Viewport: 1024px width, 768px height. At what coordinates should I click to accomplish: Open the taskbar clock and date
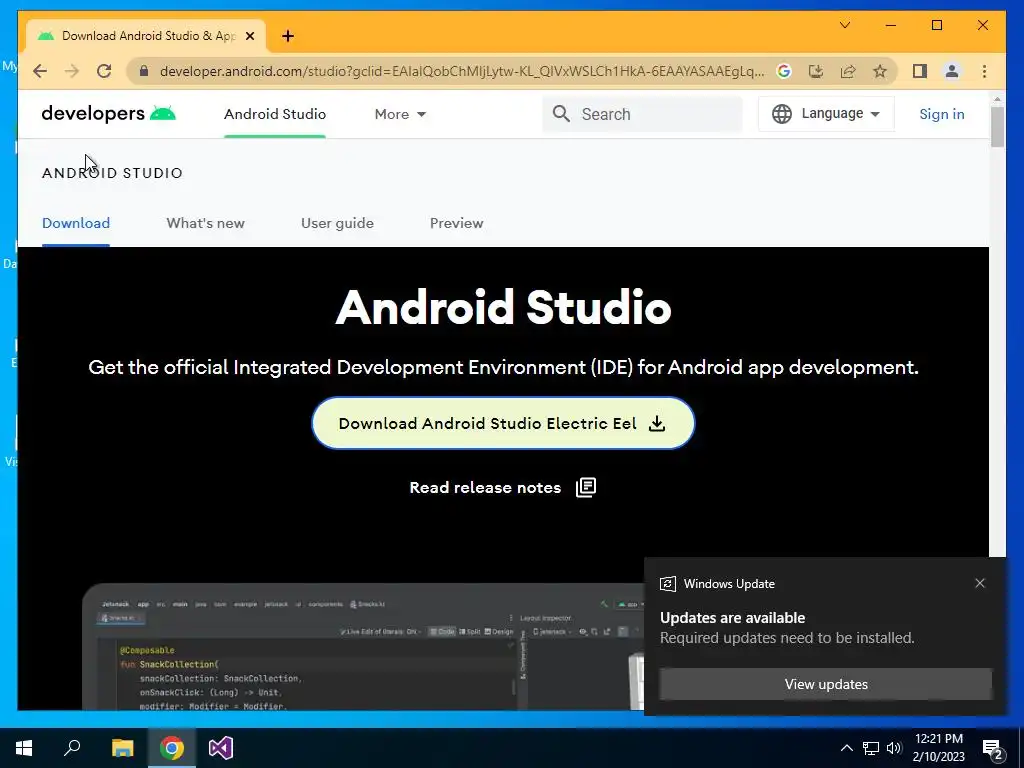(x=938, y=748)
